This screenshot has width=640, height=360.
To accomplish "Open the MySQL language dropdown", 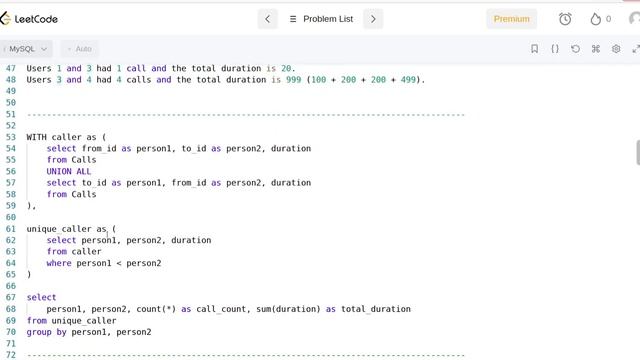I will (26, 49).
